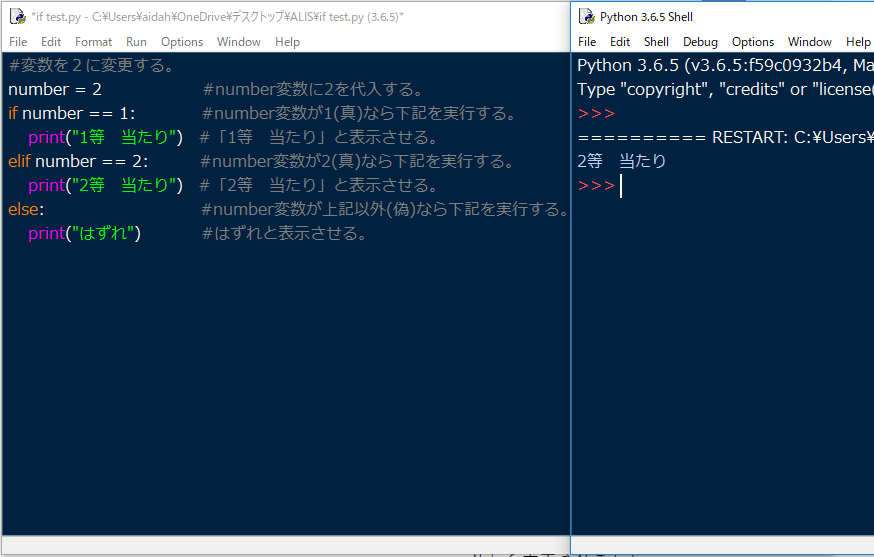
Task: Click the print("はずれ") statement
Action: coord(85,234)
